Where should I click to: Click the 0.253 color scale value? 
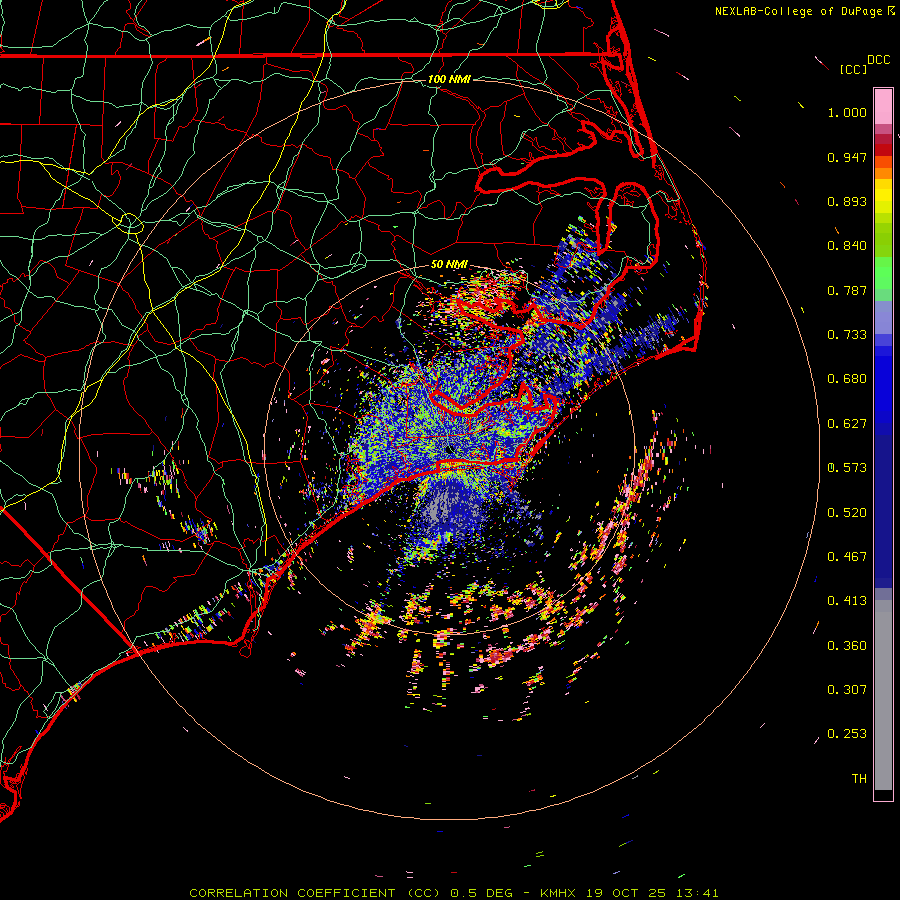pyautogui.click(x=847, y=734)
